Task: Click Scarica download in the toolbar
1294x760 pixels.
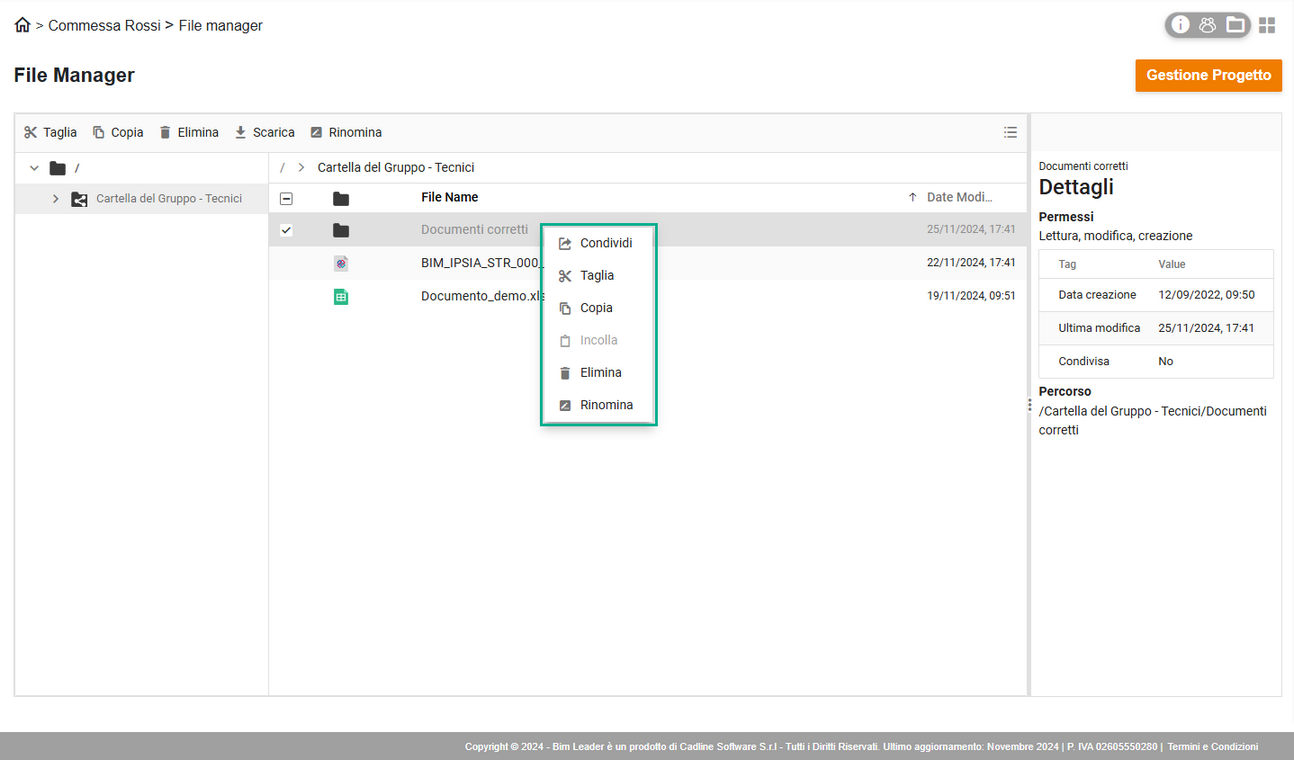Action: click(265, 132)
